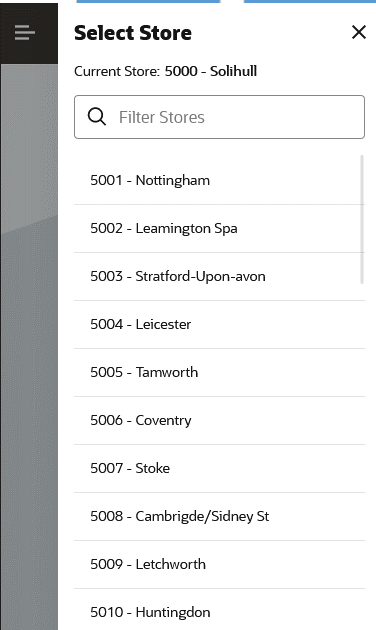Select 5008 - Cambrigde/Sidney St store

219,516
